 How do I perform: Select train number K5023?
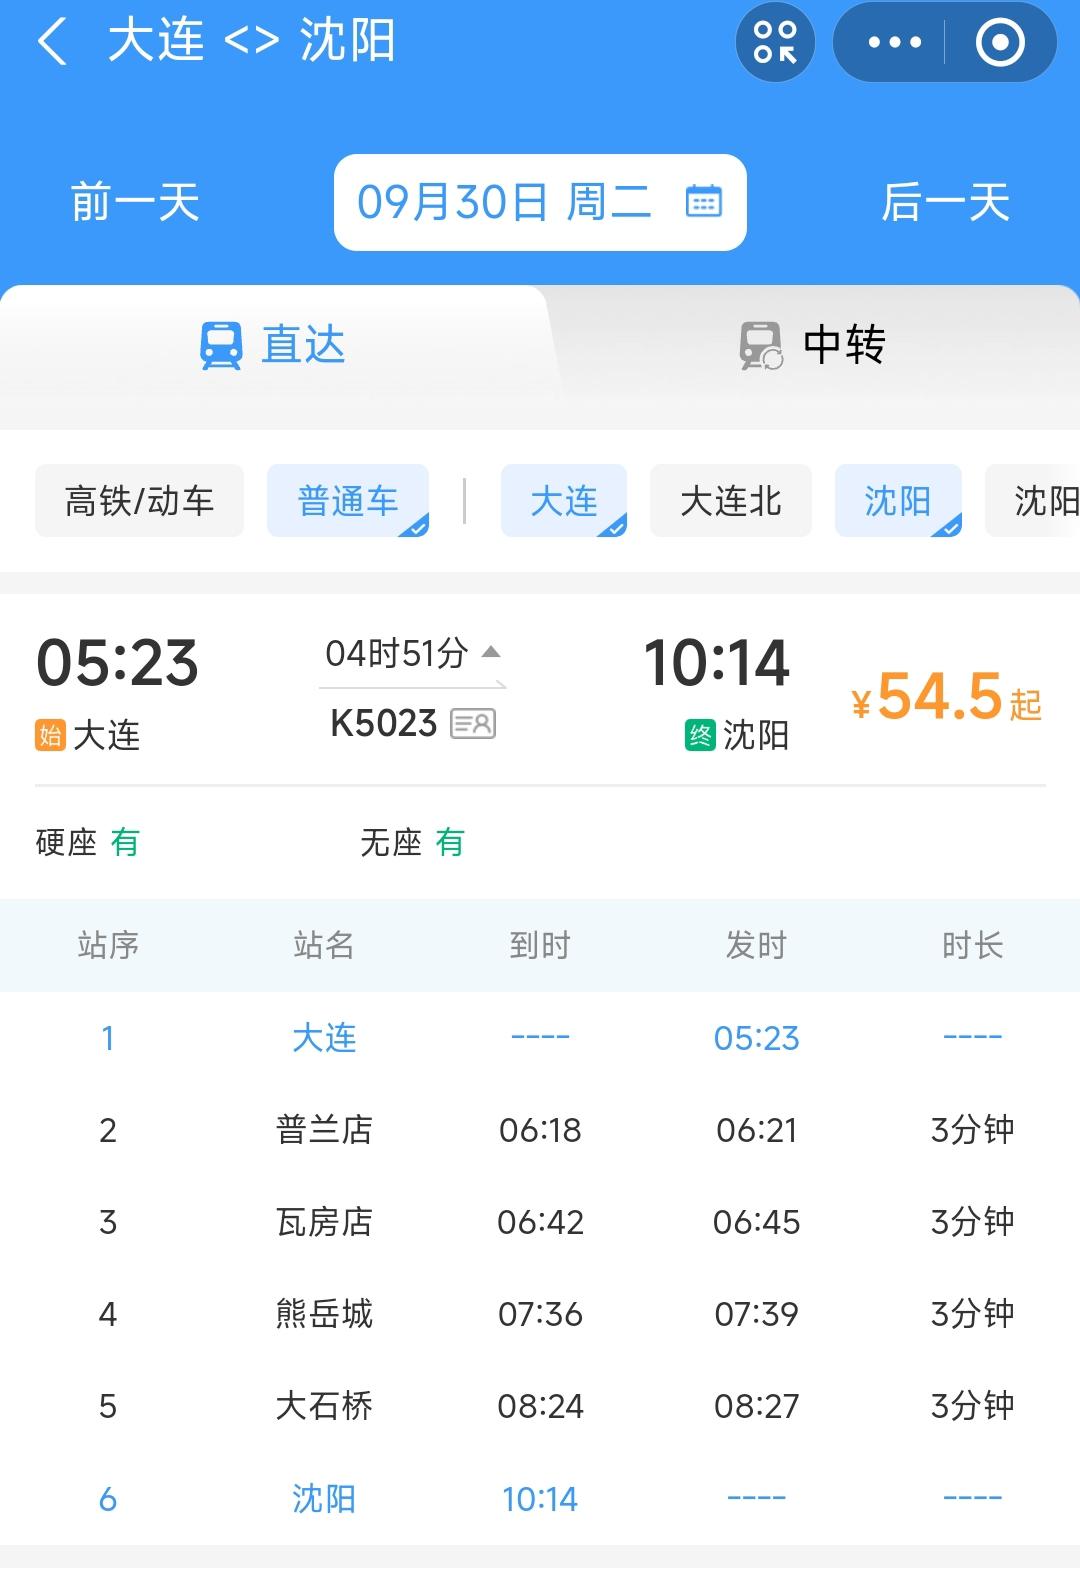(x=384, y=723)
